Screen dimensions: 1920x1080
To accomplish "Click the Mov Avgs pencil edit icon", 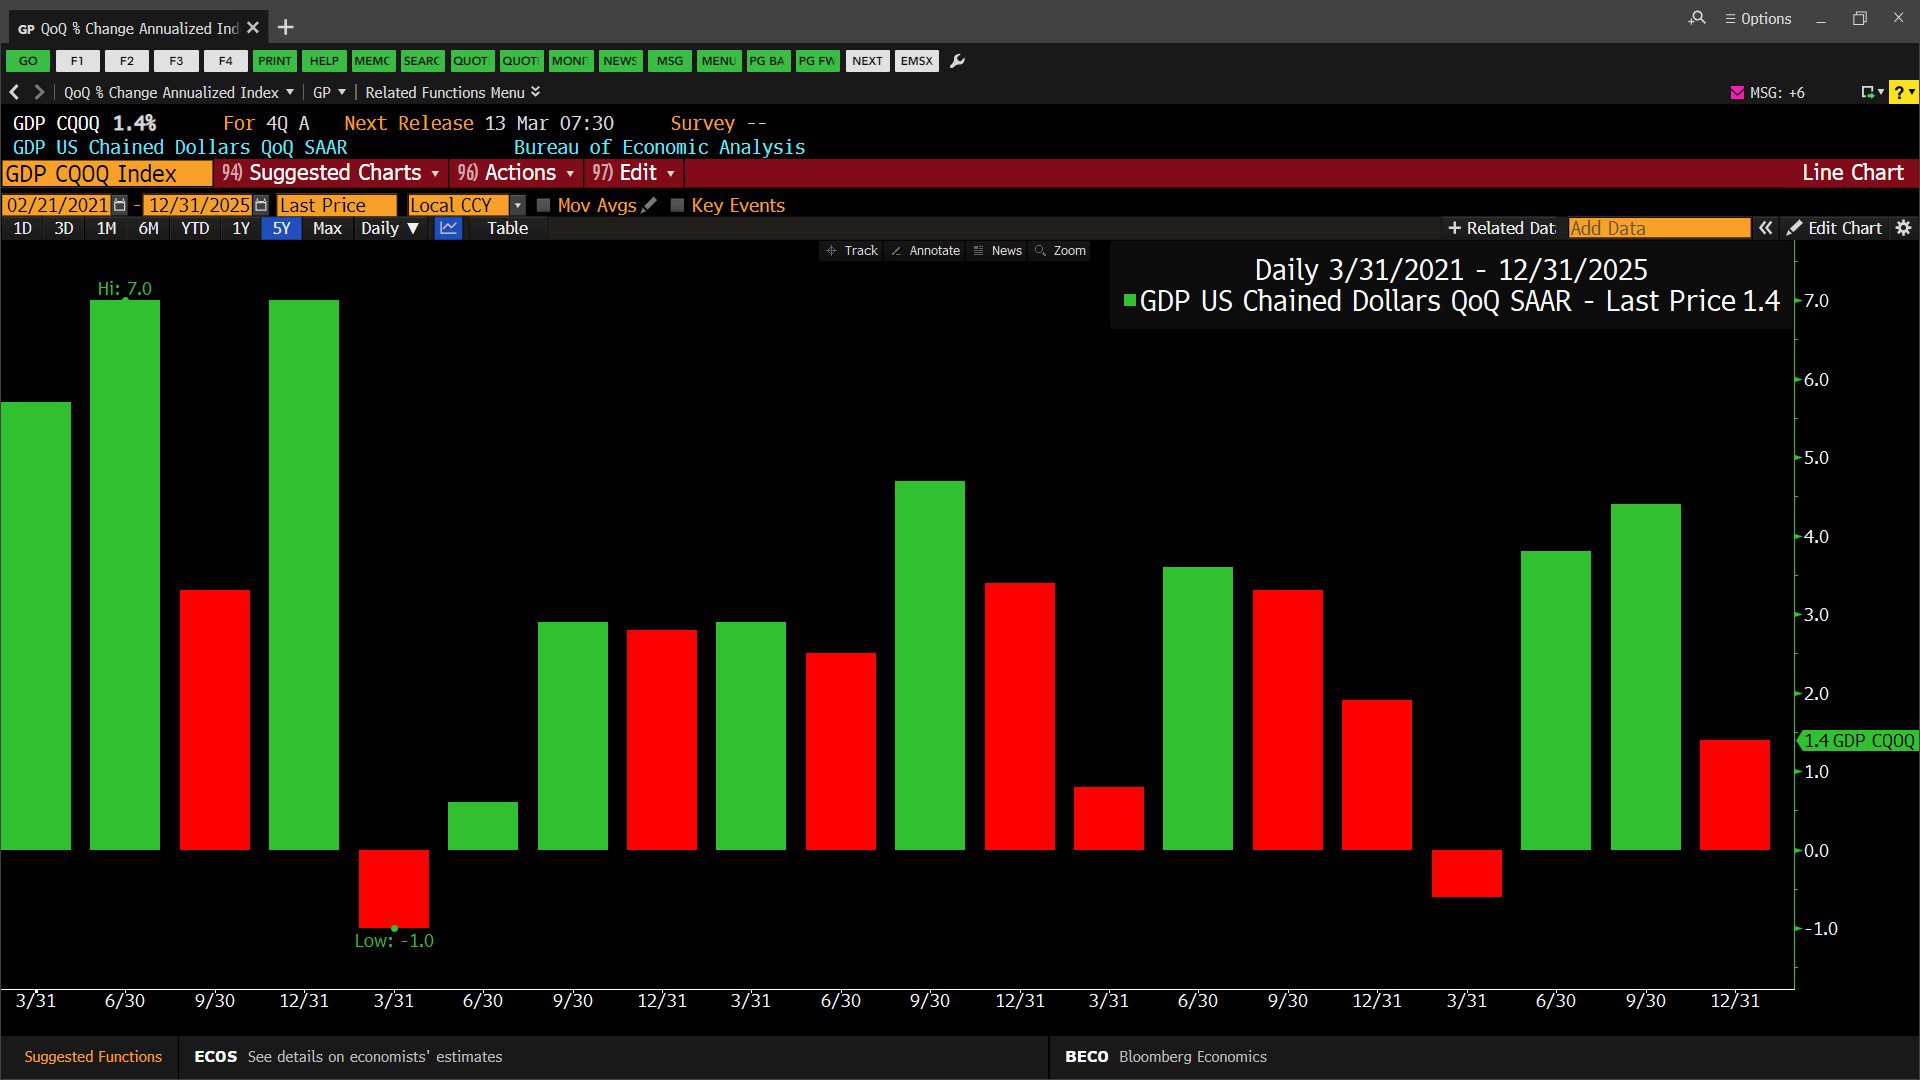I will coord(649,205).
